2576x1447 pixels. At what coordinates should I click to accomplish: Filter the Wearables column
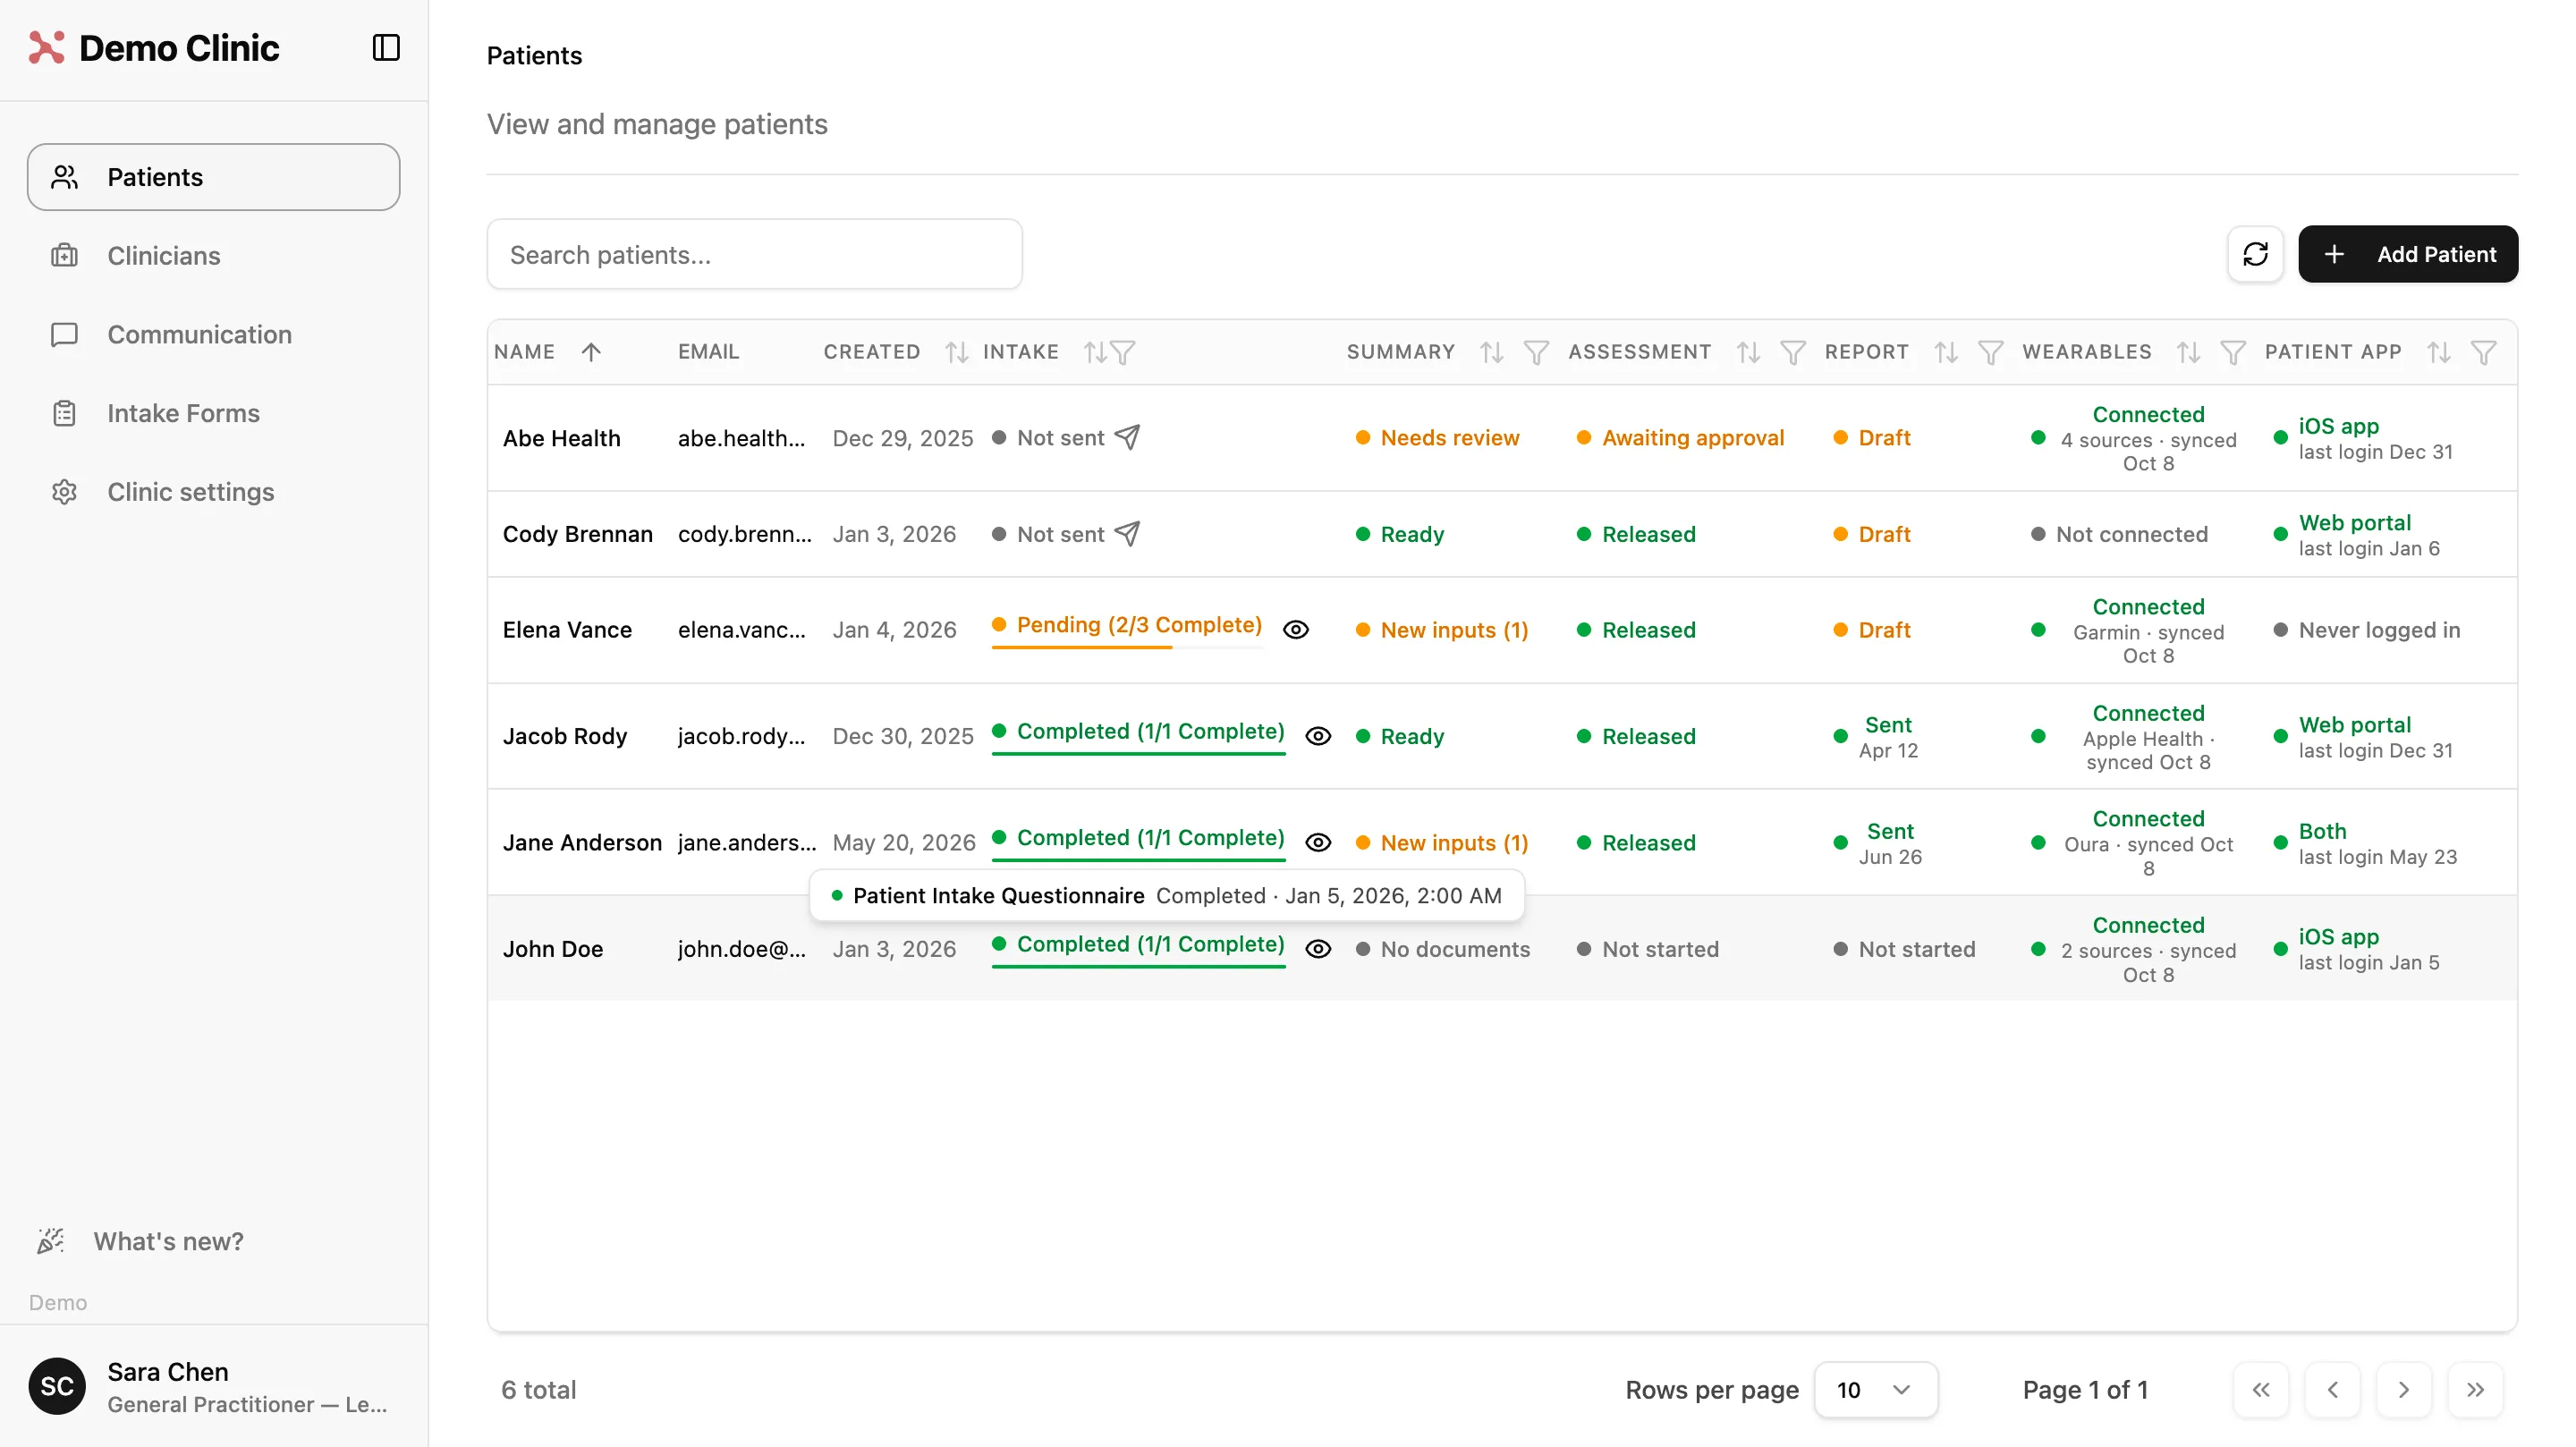pyautogui.click(x=2233, y=352)
